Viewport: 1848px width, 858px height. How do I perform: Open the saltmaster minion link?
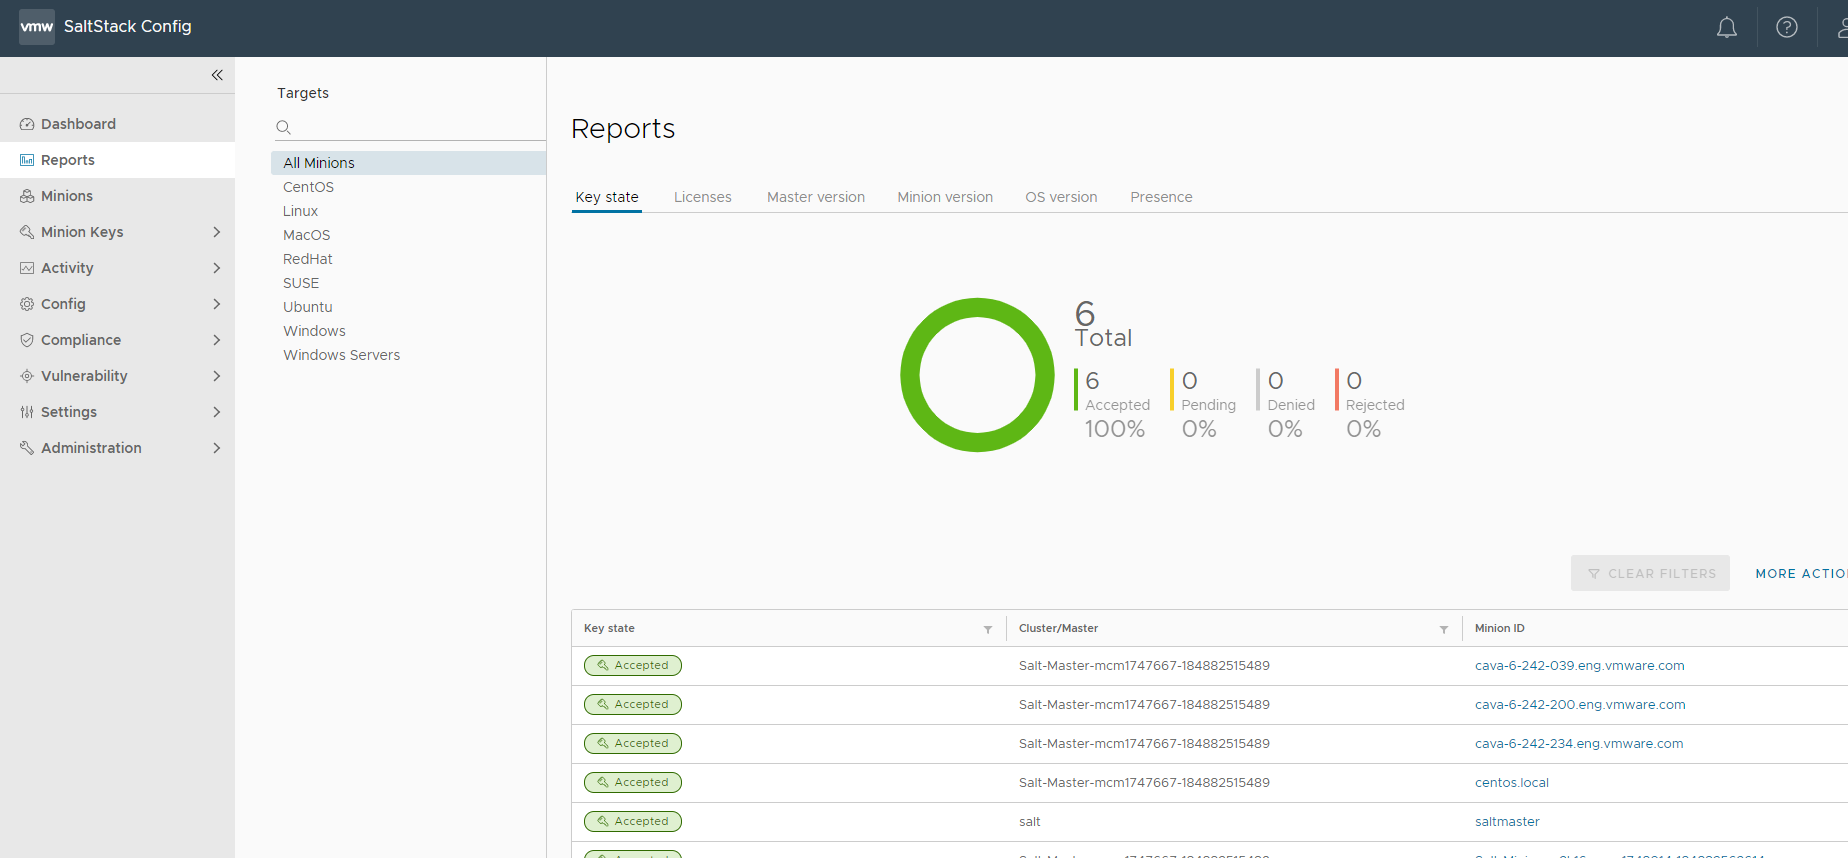tap(1507, 822)
